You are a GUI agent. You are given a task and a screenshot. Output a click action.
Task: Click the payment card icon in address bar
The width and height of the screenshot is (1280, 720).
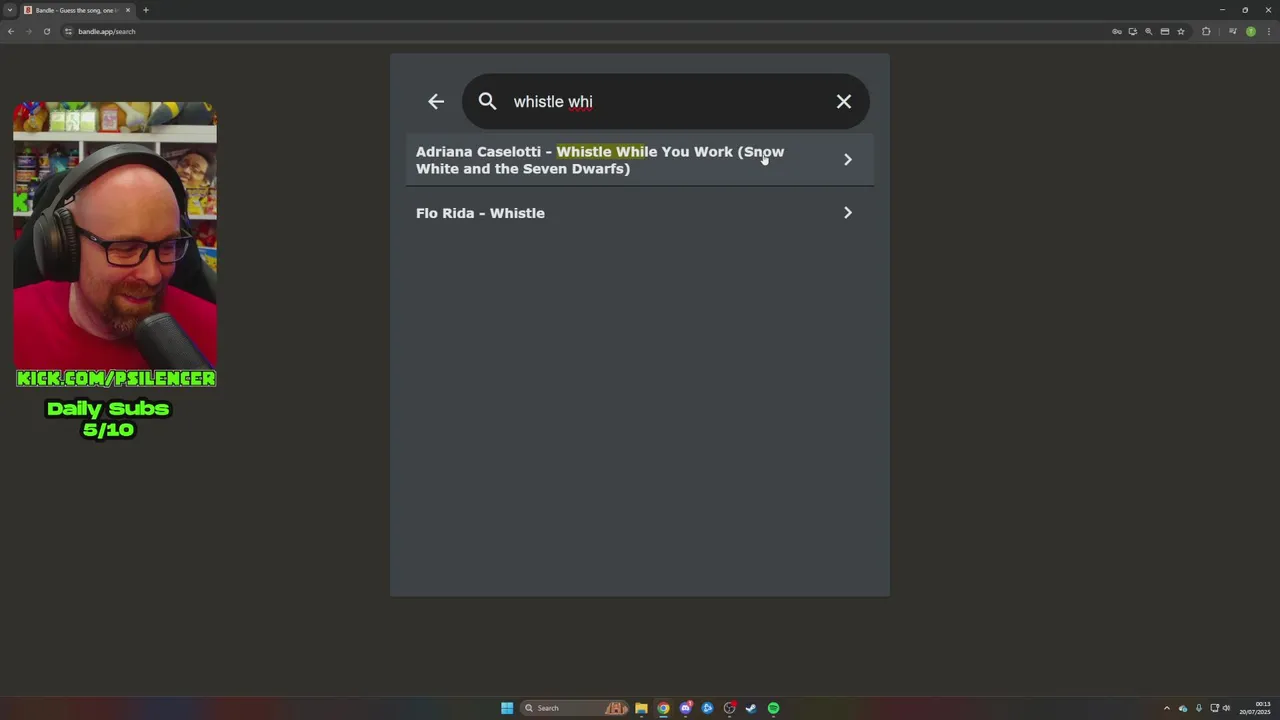pyautogui.click(x=1165, y=31)
